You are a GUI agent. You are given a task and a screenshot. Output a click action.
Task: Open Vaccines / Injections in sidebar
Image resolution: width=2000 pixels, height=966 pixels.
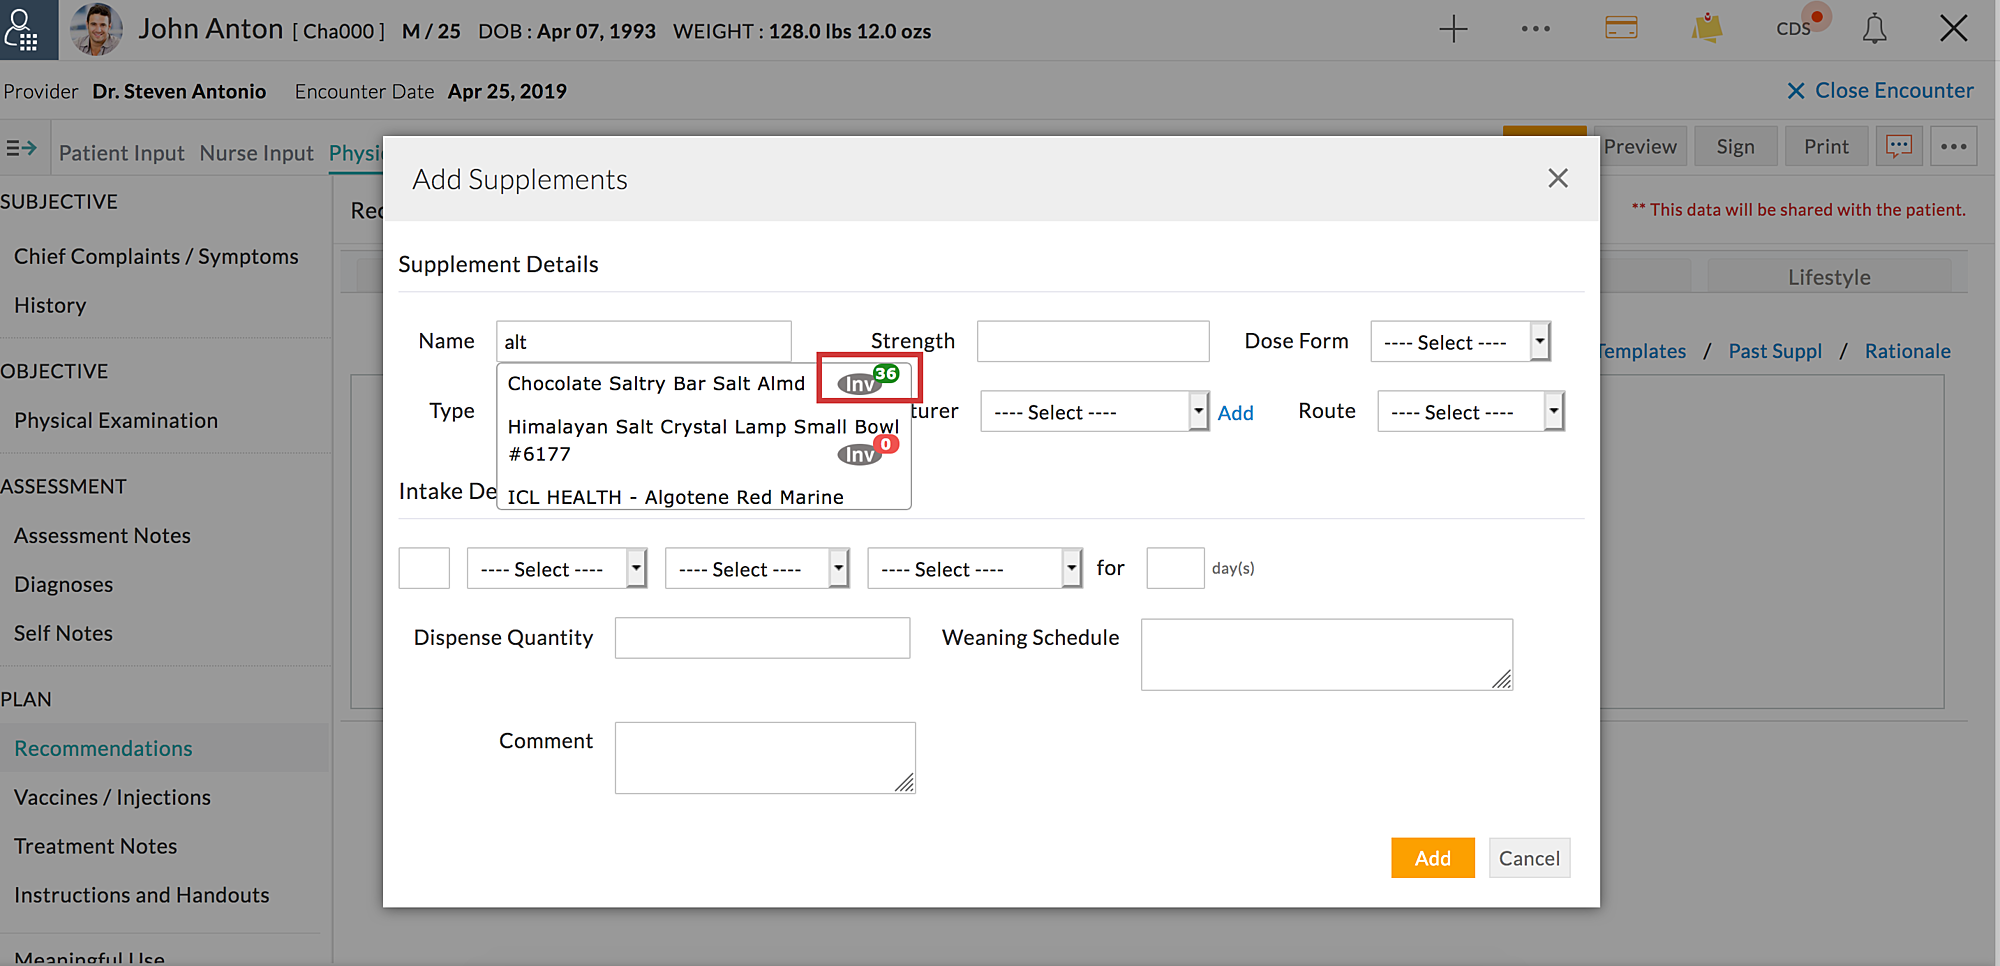112,797
